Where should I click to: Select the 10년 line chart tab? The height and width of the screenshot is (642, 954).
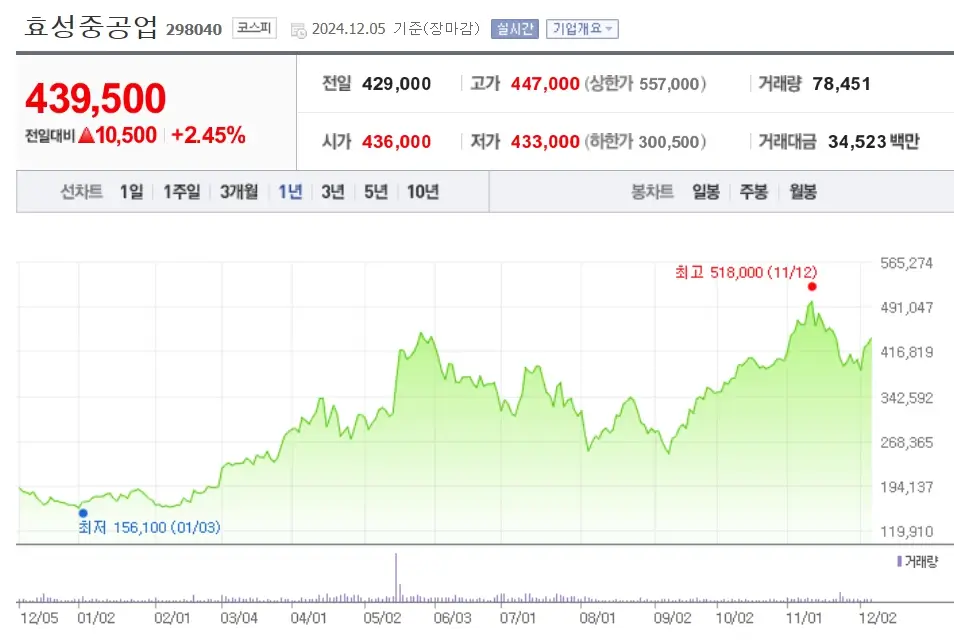click(423, 192)
